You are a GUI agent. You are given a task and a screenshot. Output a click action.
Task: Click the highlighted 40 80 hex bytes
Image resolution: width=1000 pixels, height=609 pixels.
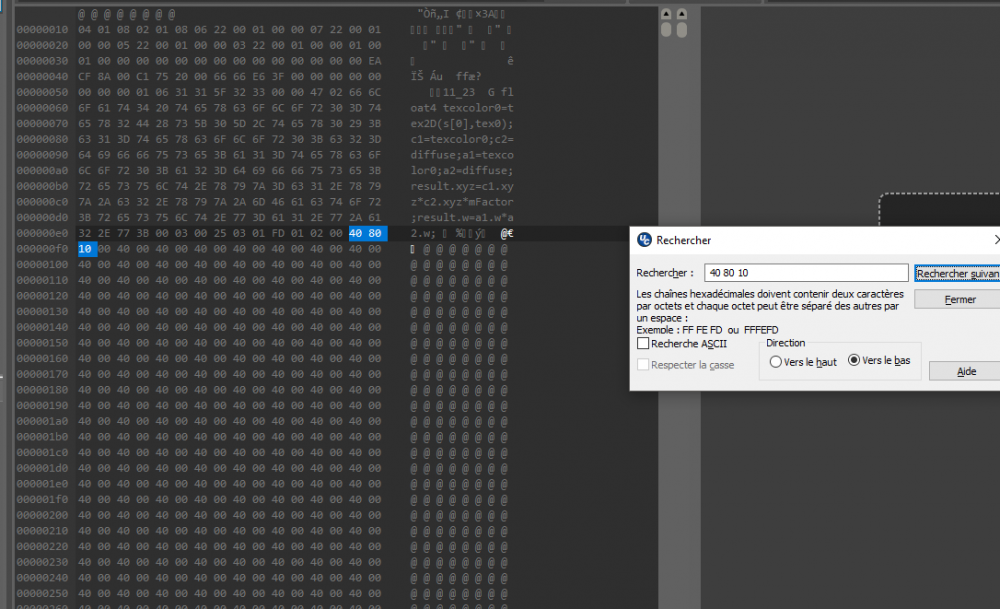tap(365, 233)
